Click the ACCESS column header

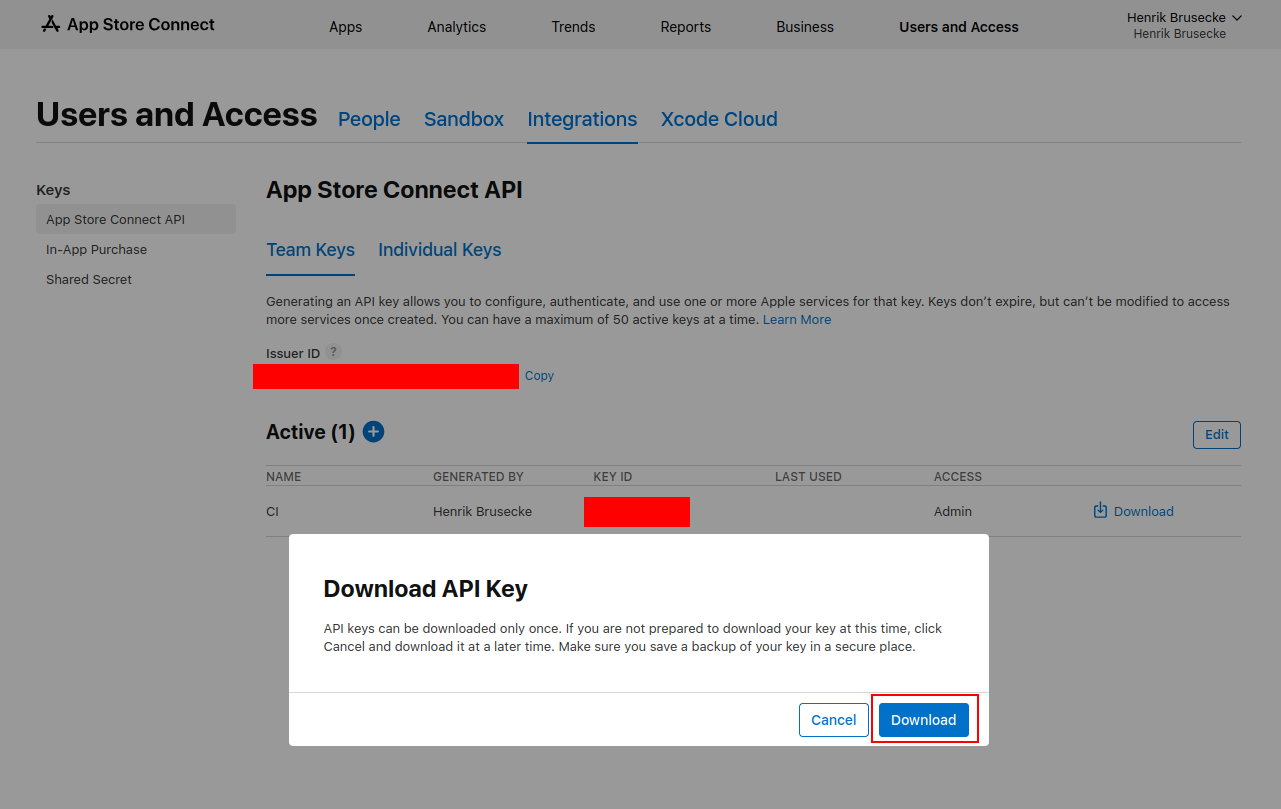click(958, 477)
